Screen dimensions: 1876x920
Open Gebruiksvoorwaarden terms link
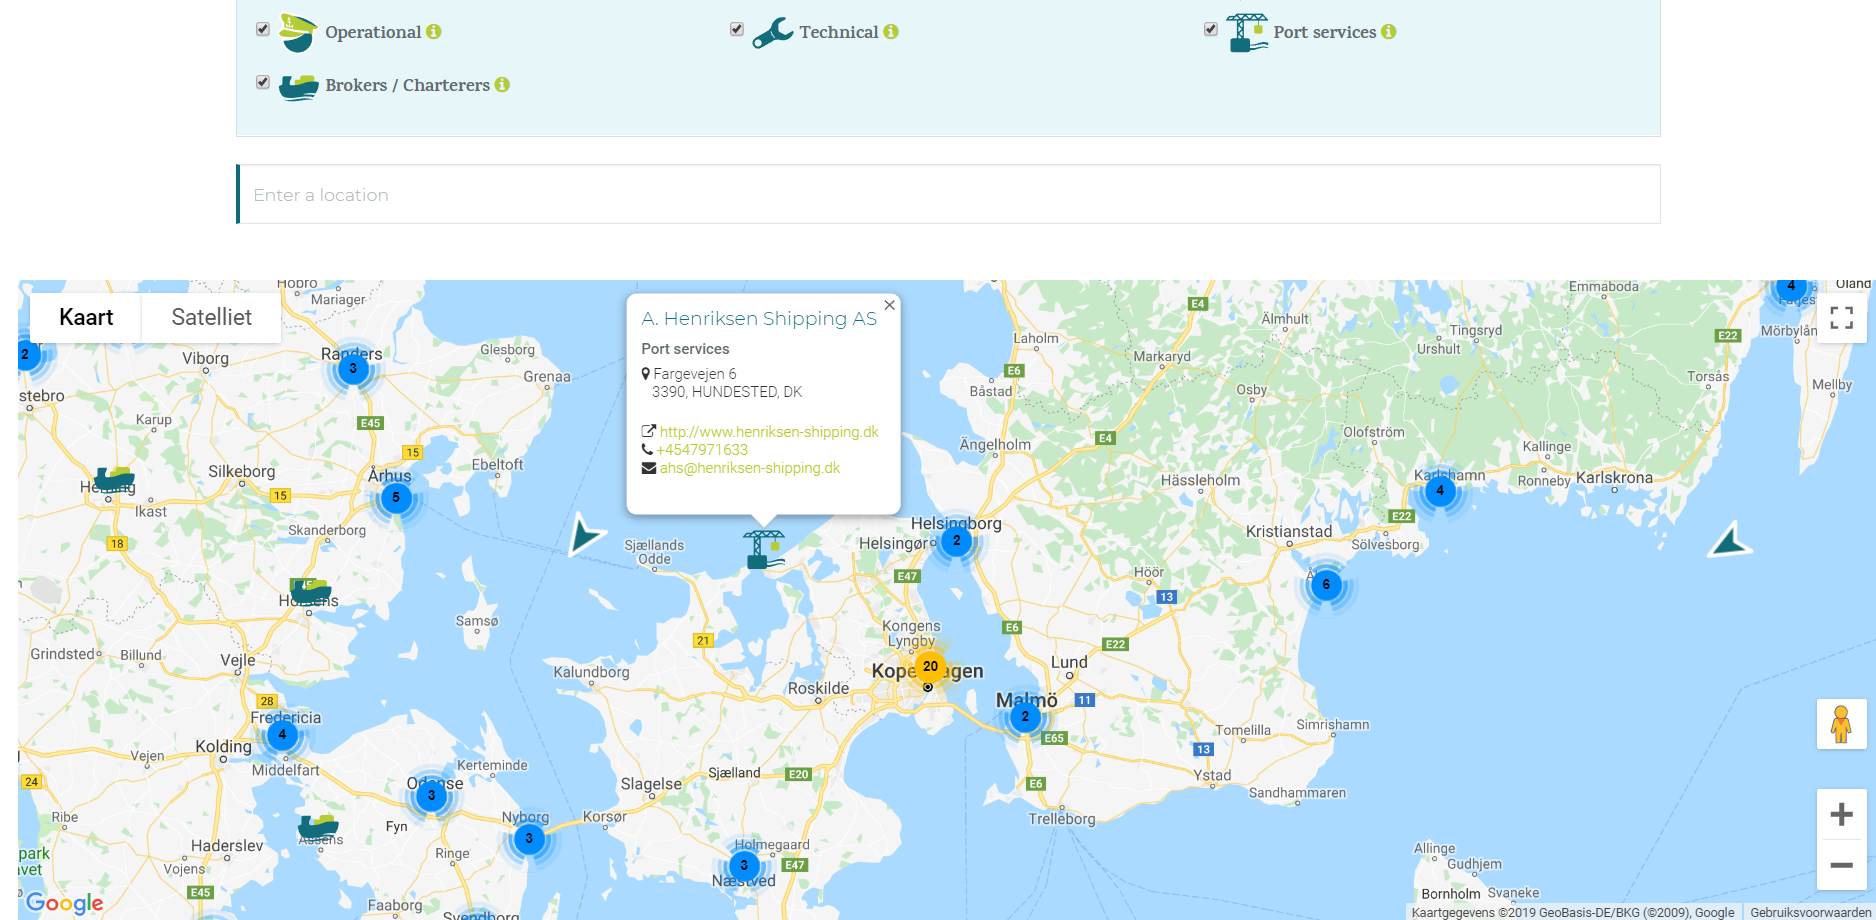tap(1810, 912)
